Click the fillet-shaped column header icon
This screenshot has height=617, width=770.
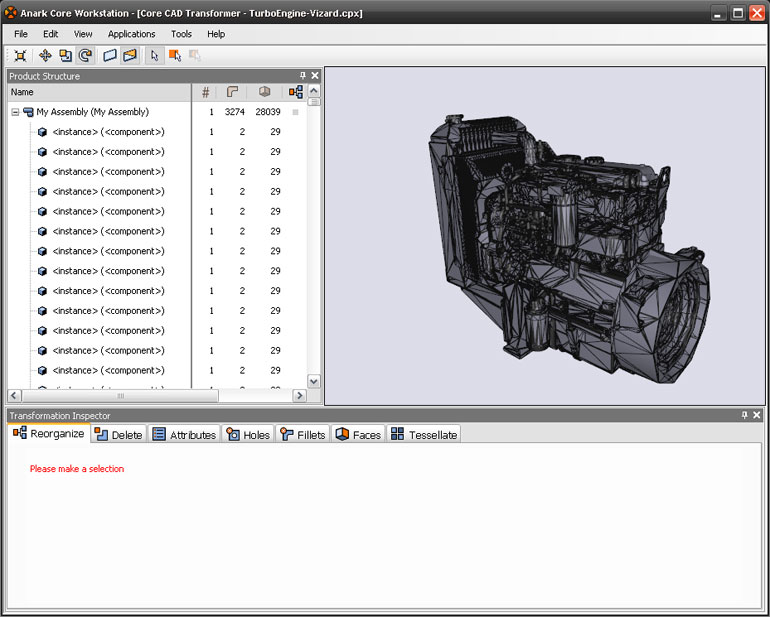point(232,91)
